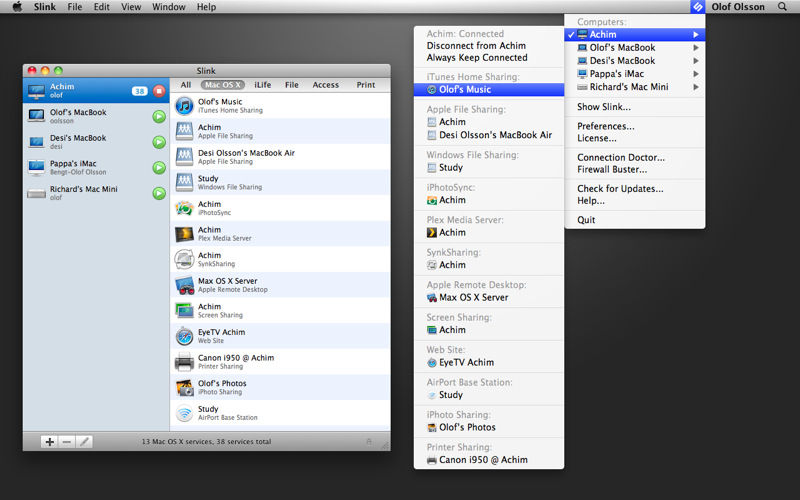Click the iPhotoSync Achim icon in list
This screenshot has height=500, width=800.
pyautogui.click(x=184, y=208)
